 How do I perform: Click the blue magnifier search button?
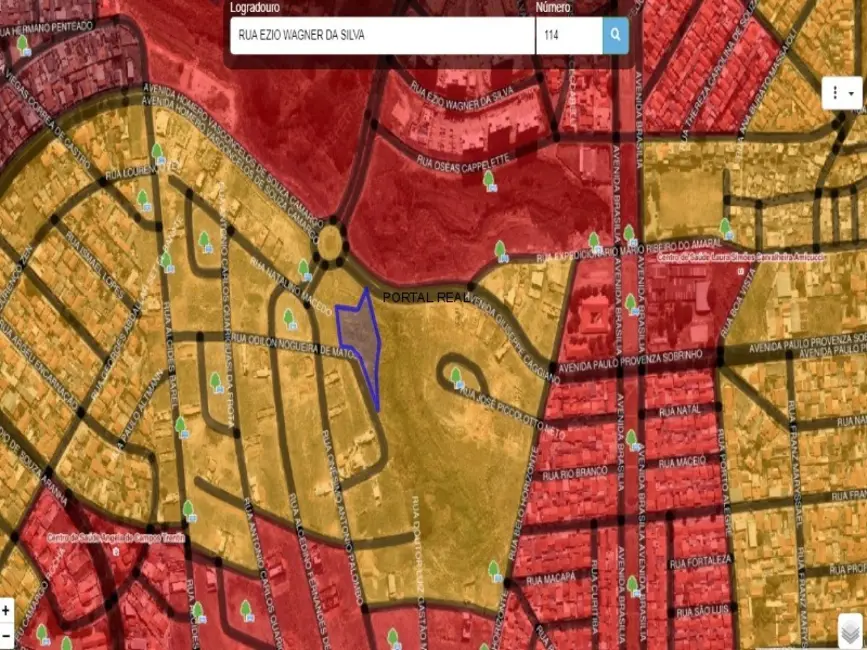pyautogui.click(x=616, y=36)
